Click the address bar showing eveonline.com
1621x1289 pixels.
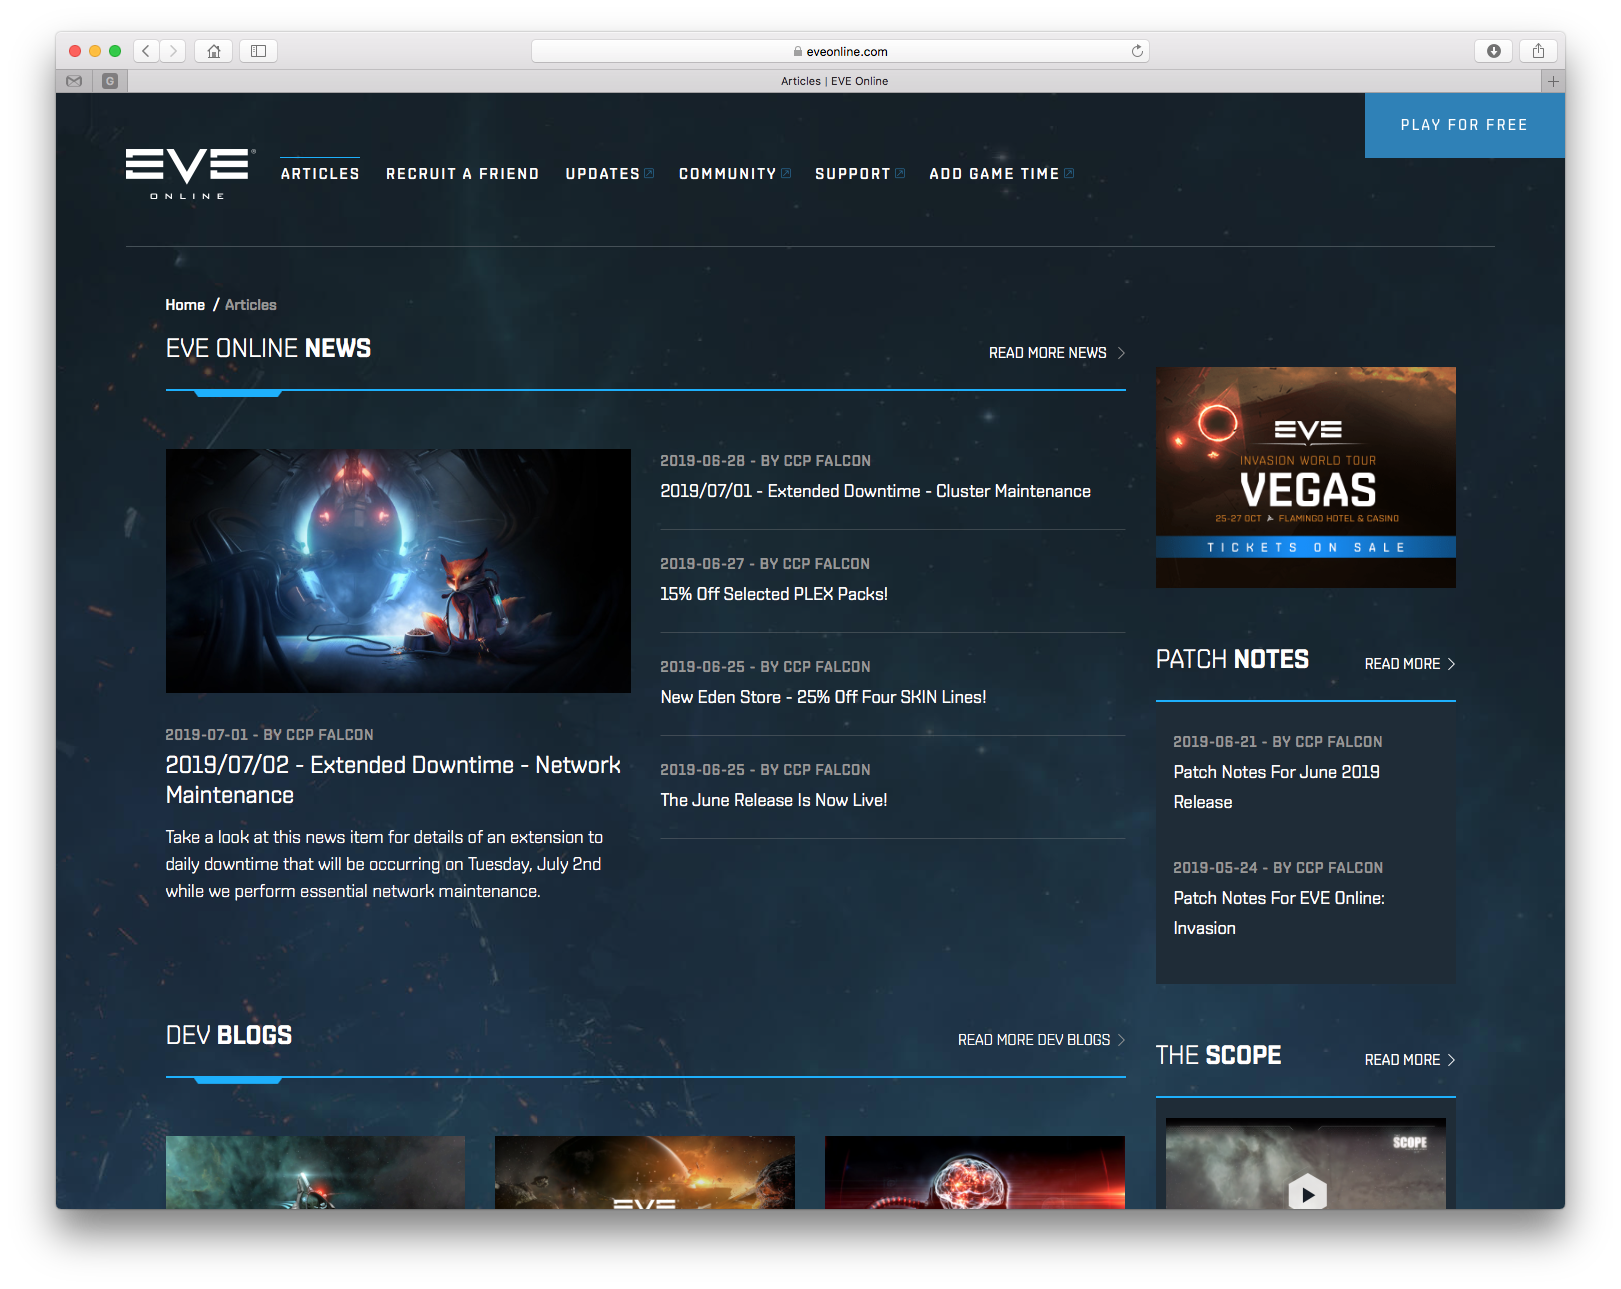840,51
